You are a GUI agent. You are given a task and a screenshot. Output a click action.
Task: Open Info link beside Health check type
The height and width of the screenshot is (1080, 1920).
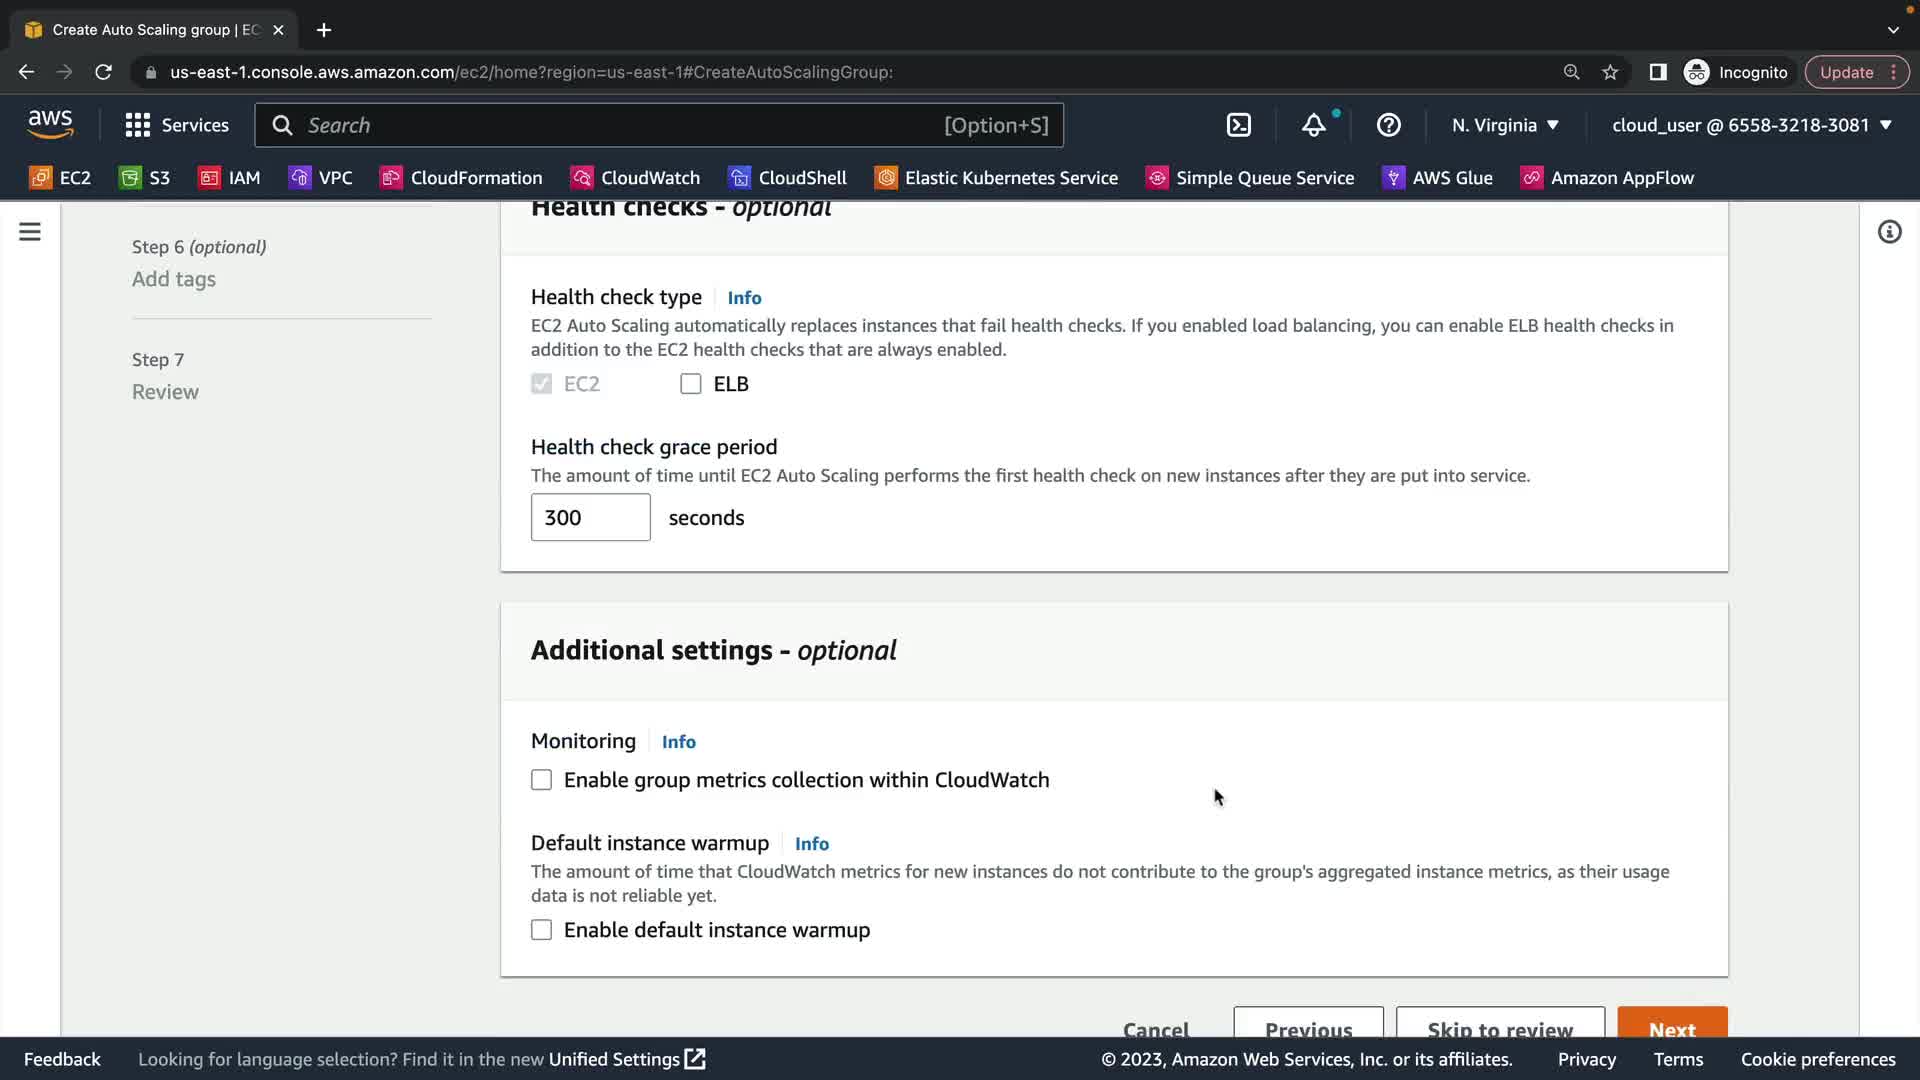tap(744, 298)
